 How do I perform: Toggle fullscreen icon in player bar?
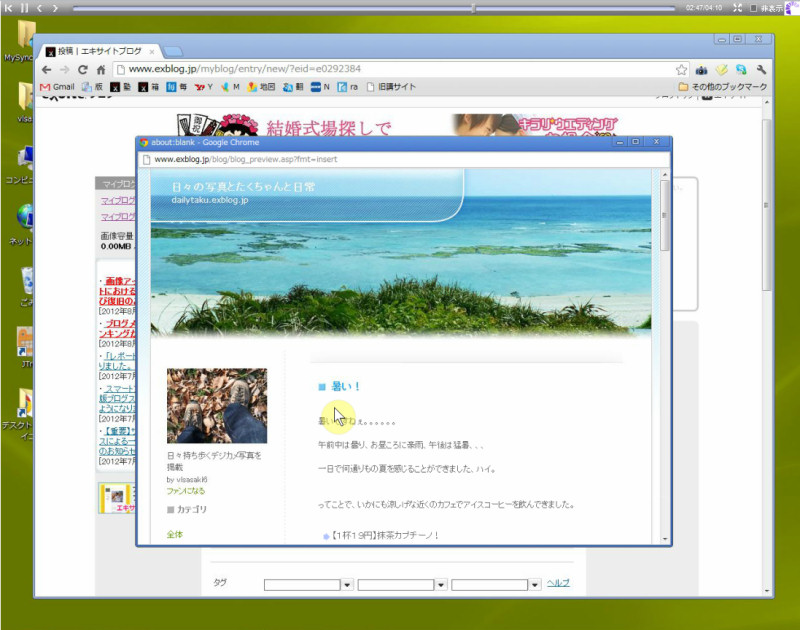coord(737,8)
